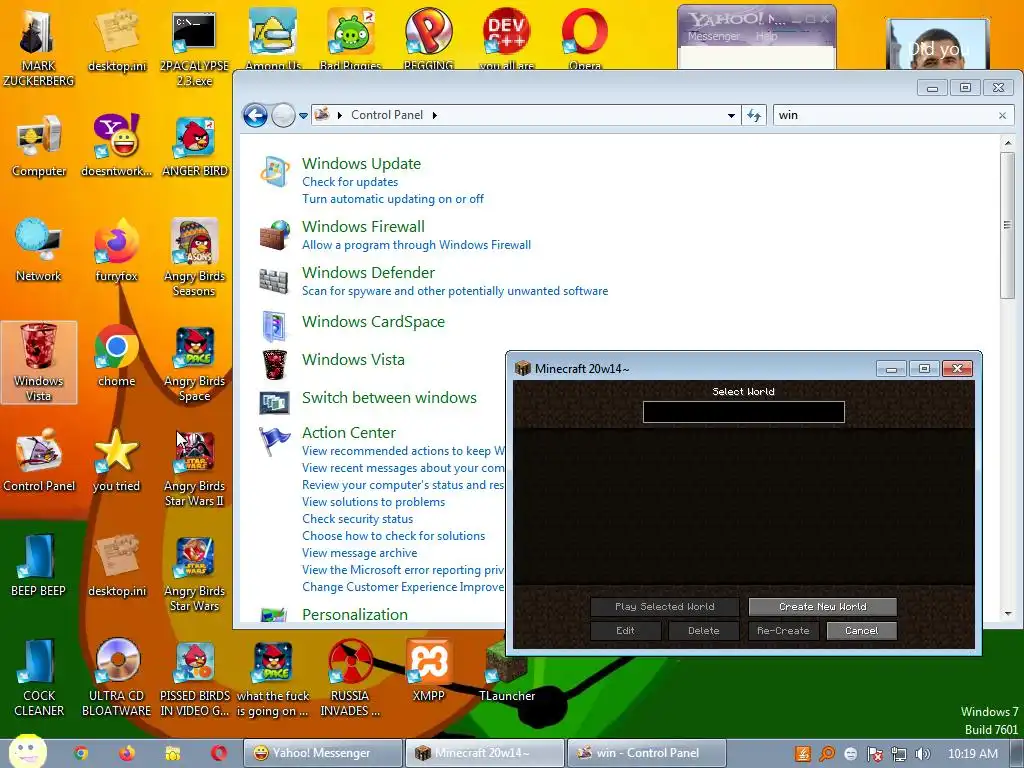The height and width of the screenshot is (768, 1024).
Task: Click 'Turn automatic updating on or off'
Action: (392, 199)
